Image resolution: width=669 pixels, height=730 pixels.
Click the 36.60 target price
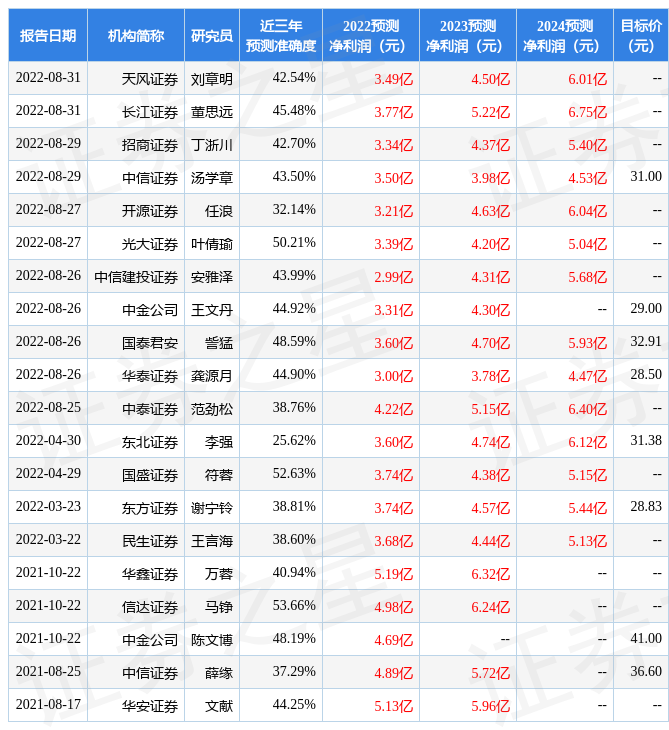(646, 672)
